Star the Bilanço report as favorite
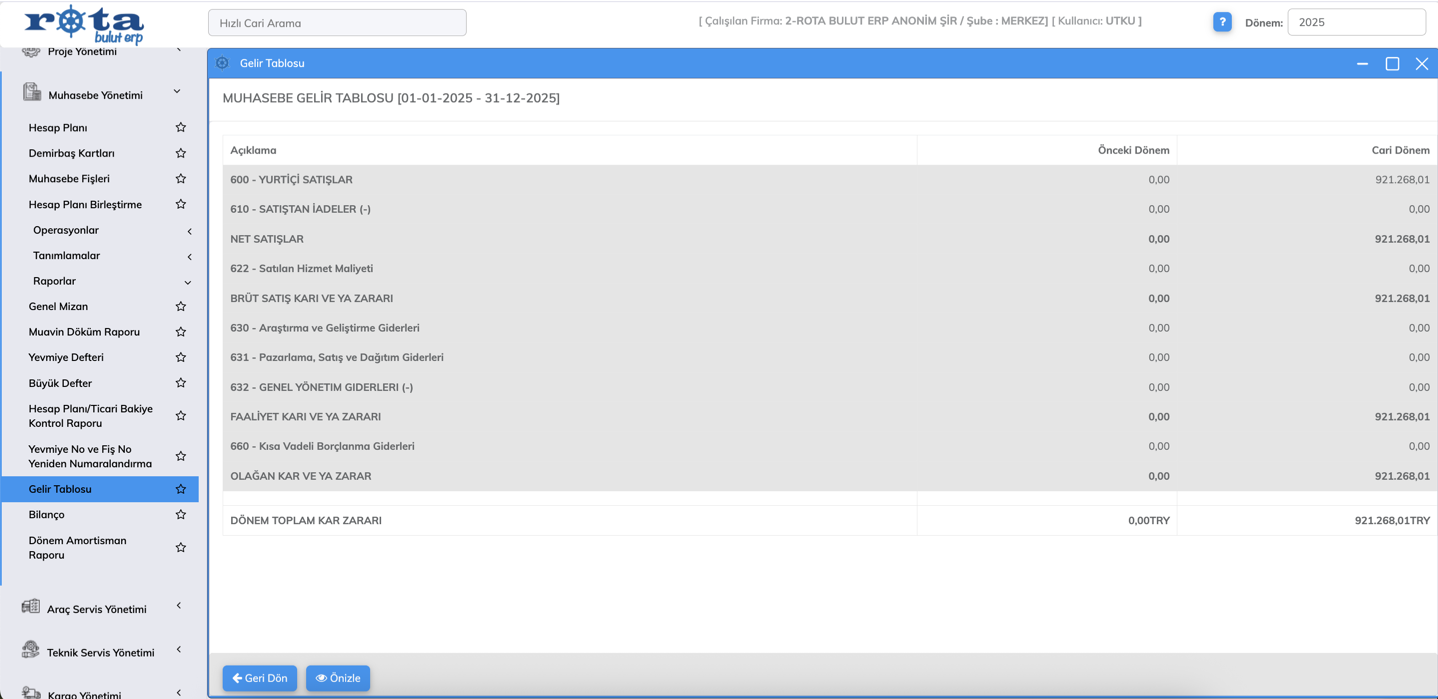Image resolution: width=1438 pixels, height=699 pixels. [181, 515]
